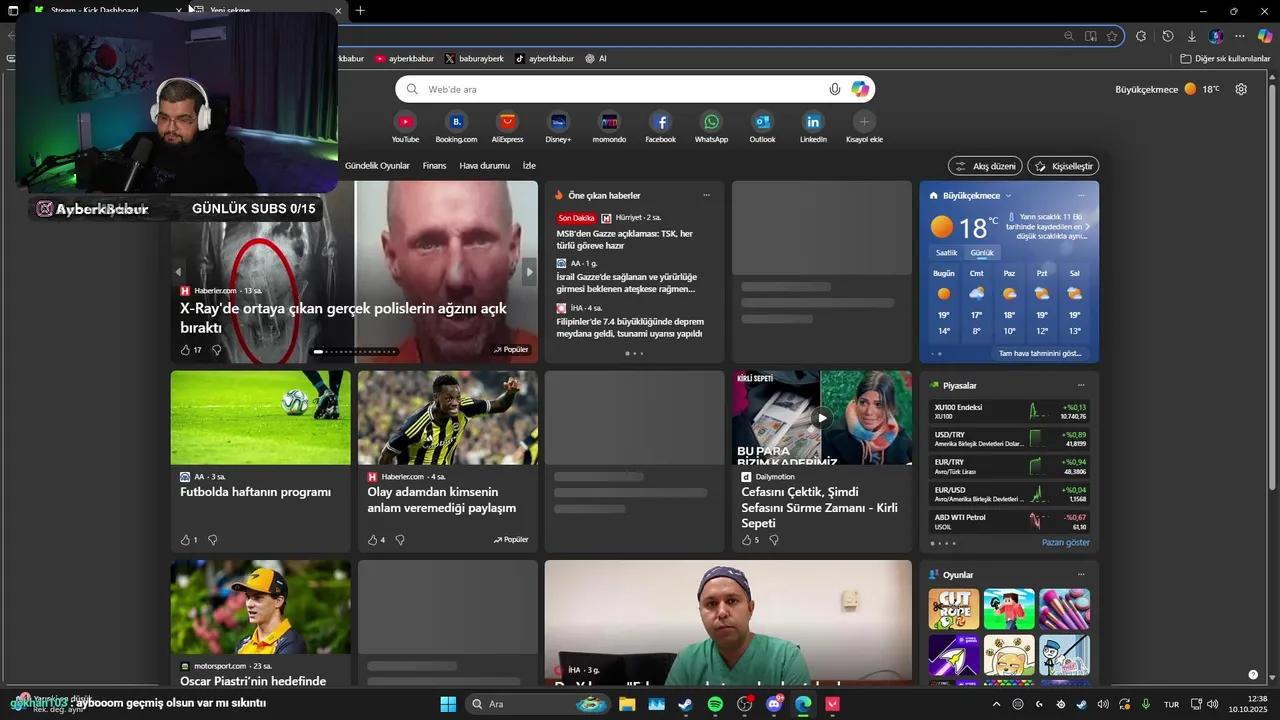
Task: Open the page settings gear icon
Action: pos(1241,89)
